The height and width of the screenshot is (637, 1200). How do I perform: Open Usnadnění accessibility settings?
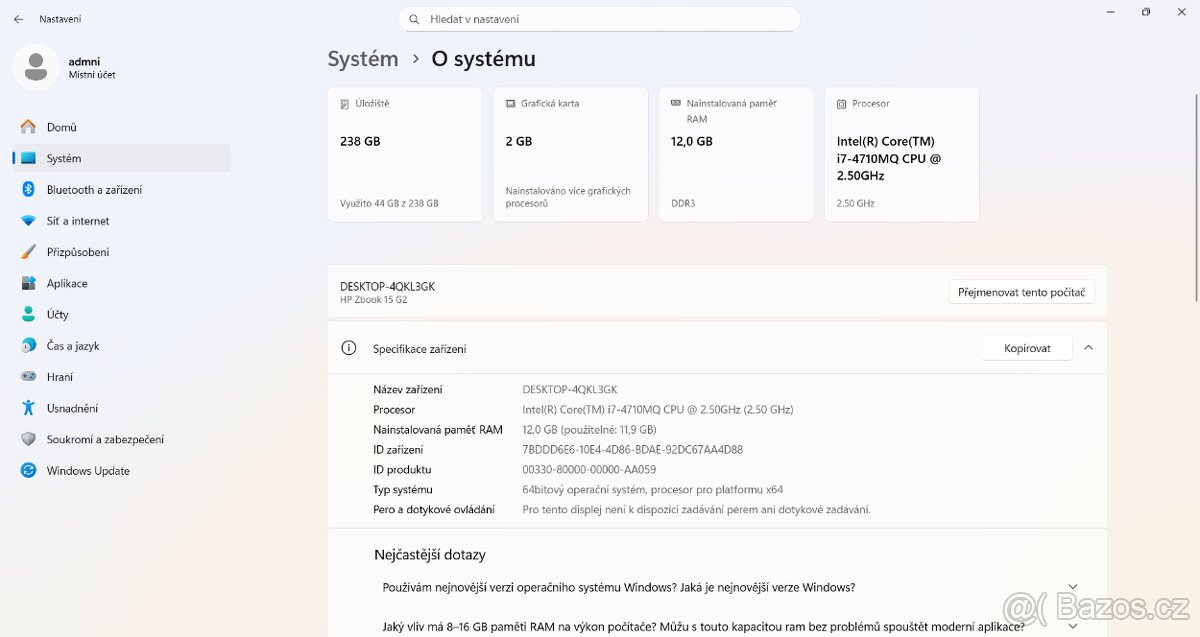click(72, 408)
